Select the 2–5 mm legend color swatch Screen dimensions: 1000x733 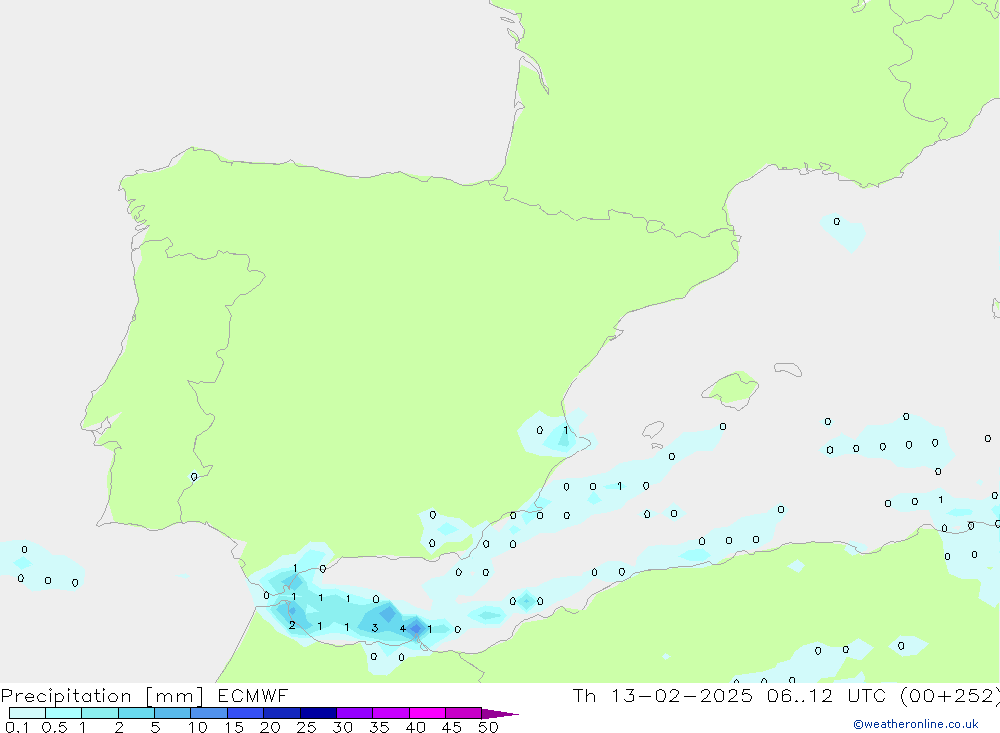[x=136, y=713]
